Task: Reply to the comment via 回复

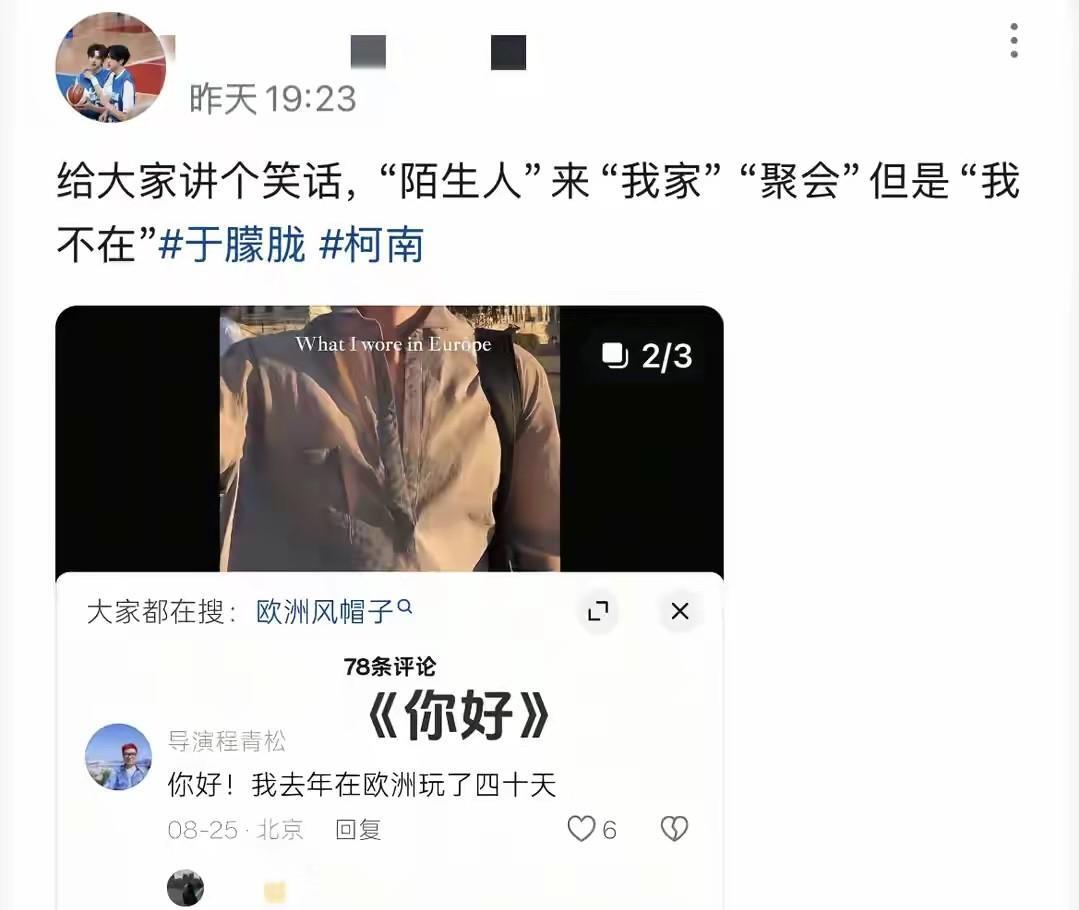Action: (x=358, y=829)
